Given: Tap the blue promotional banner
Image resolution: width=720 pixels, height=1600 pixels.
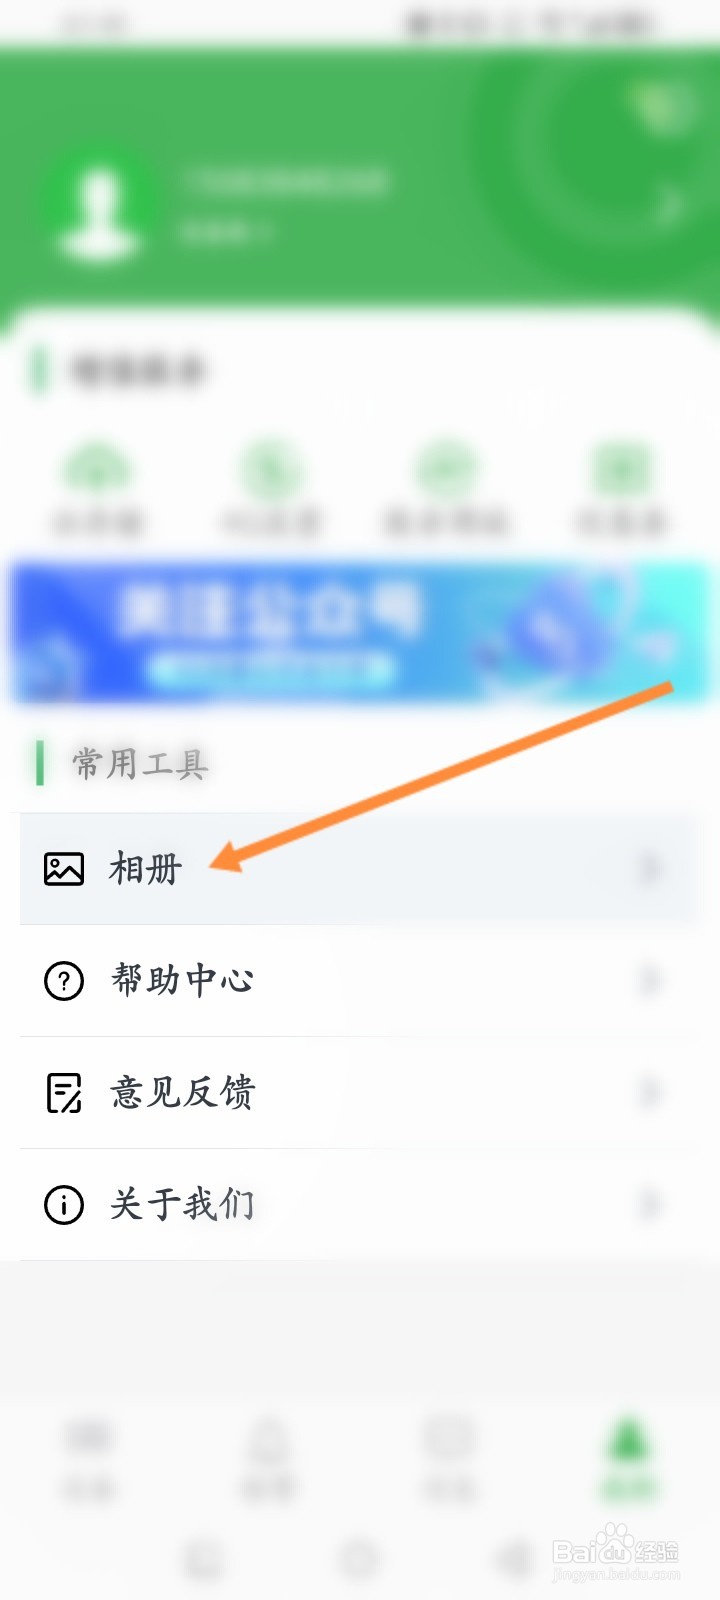Looking at the screenshot, I should click(x=360, y=632).
